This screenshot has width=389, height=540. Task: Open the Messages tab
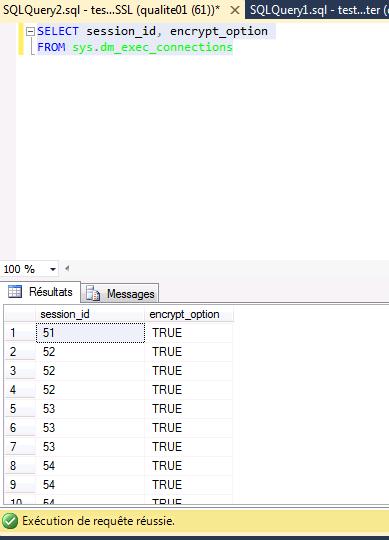[120, 294]
